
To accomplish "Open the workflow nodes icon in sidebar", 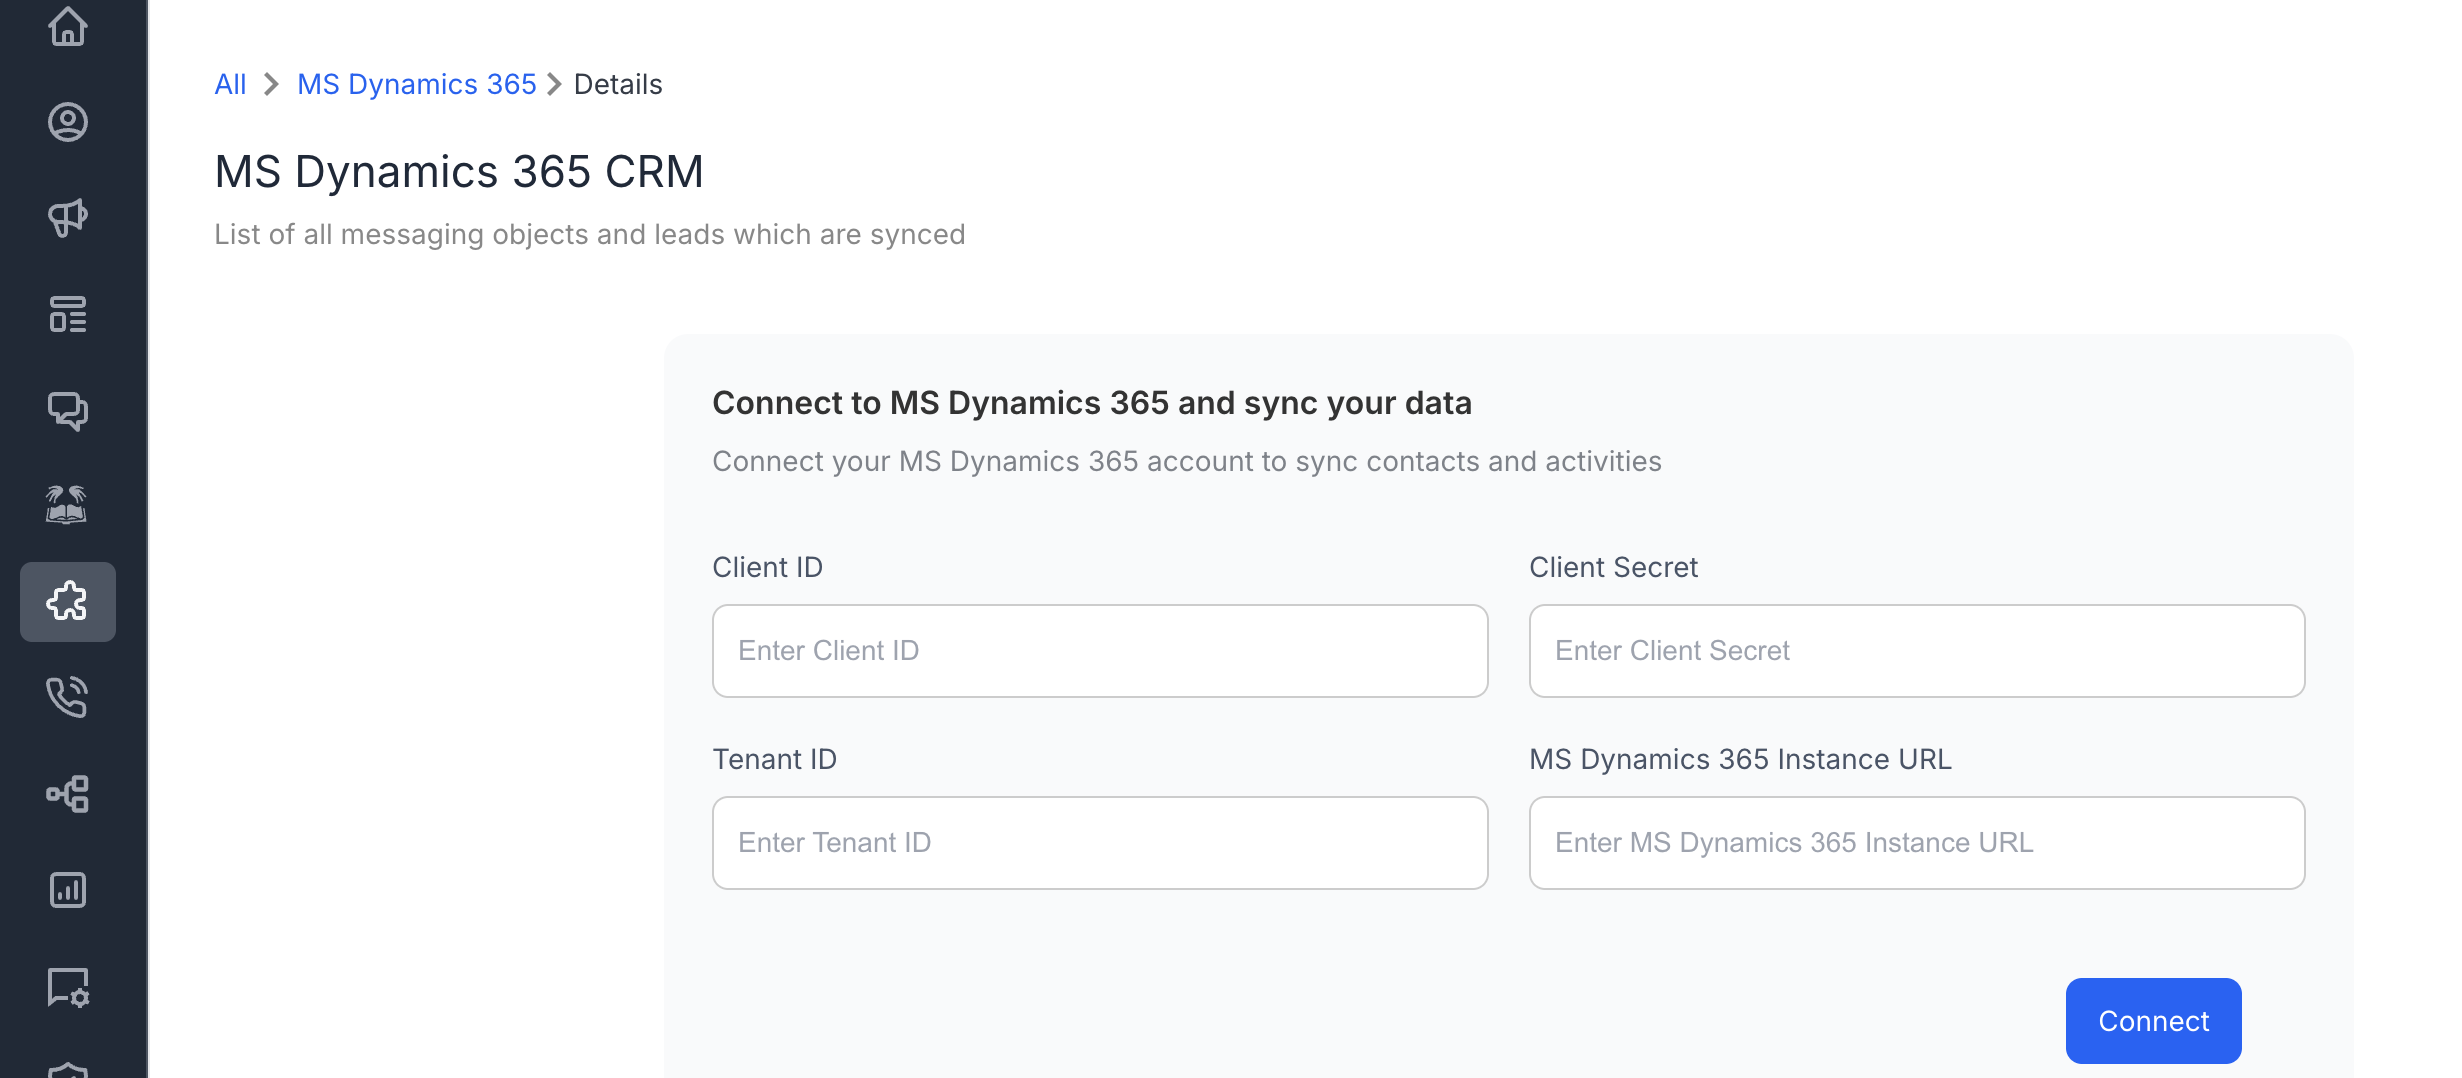I will (68, 794).
